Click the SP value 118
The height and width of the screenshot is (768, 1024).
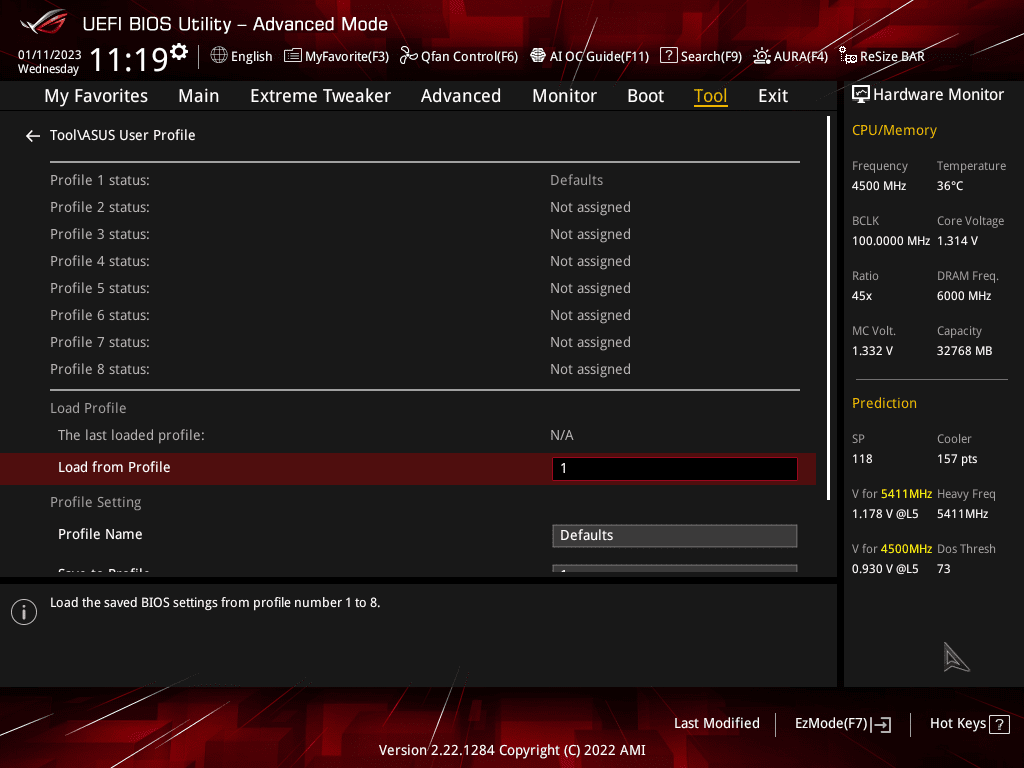pos(862,459)
